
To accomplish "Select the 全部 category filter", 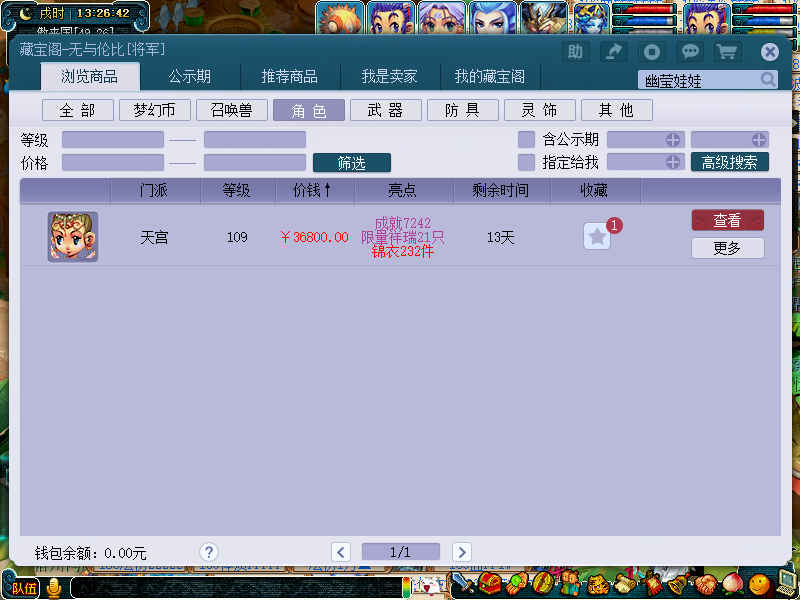I will click(78, 110).
